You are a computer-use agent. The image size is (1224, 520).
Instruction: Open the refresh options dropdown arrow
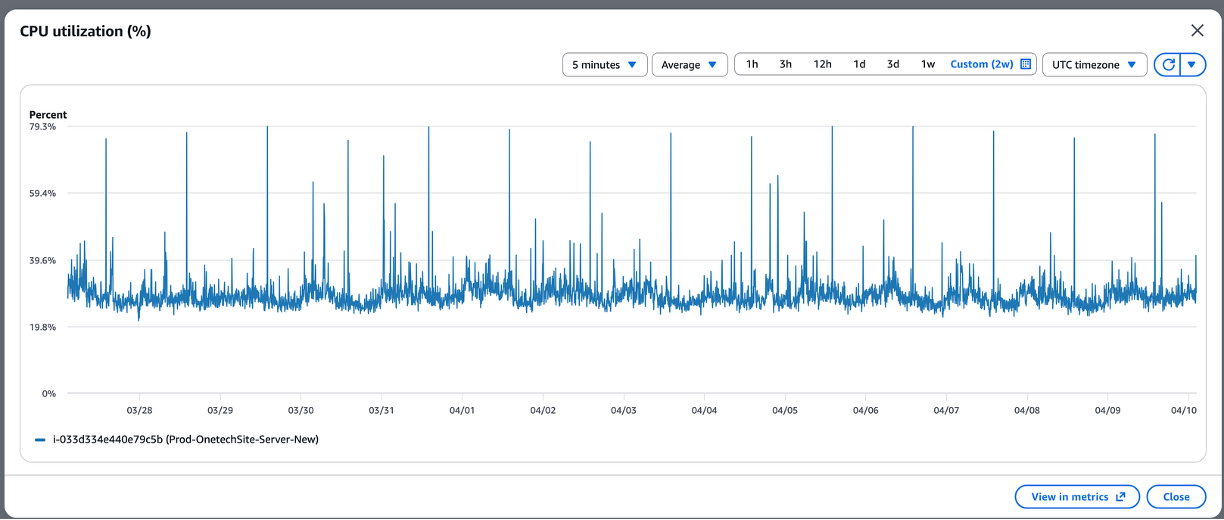click(x=1192, y=65)
